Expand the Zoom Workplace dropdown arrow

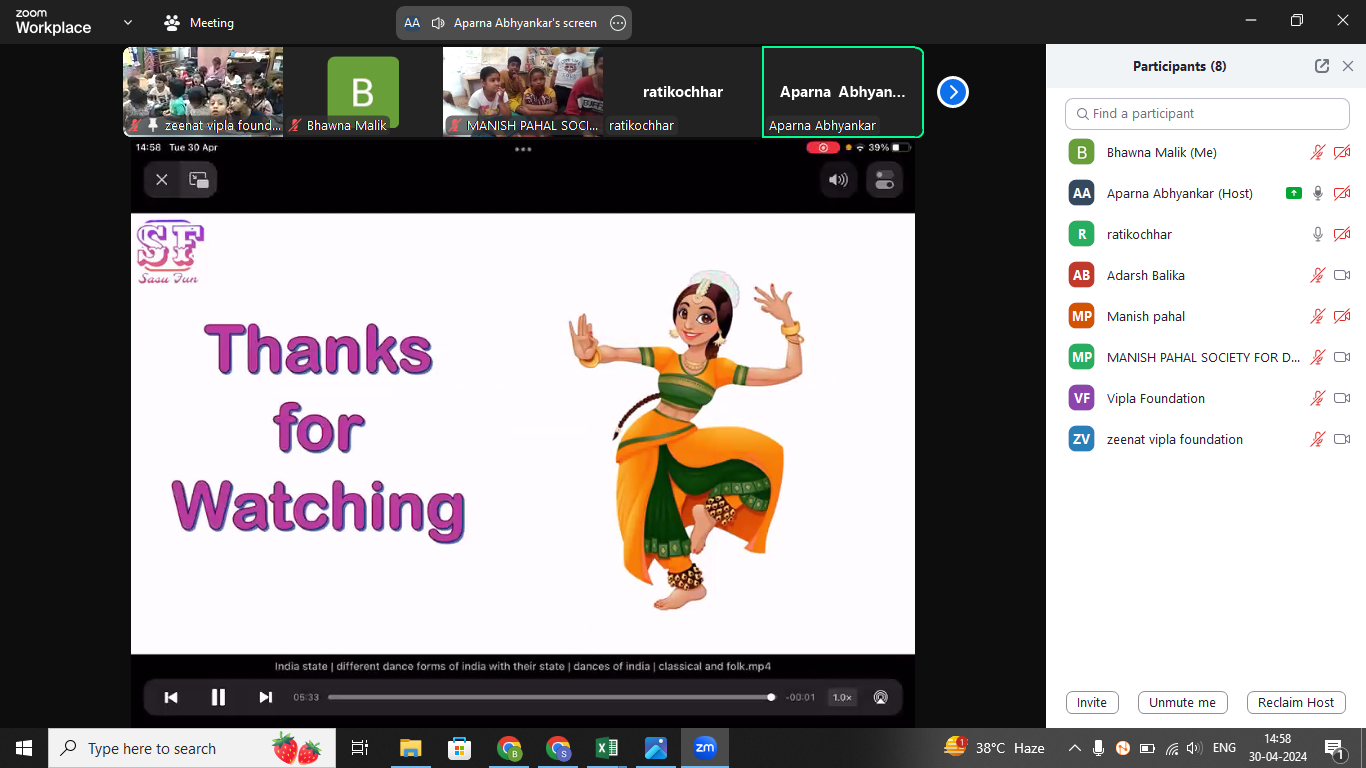click(127, 22)
